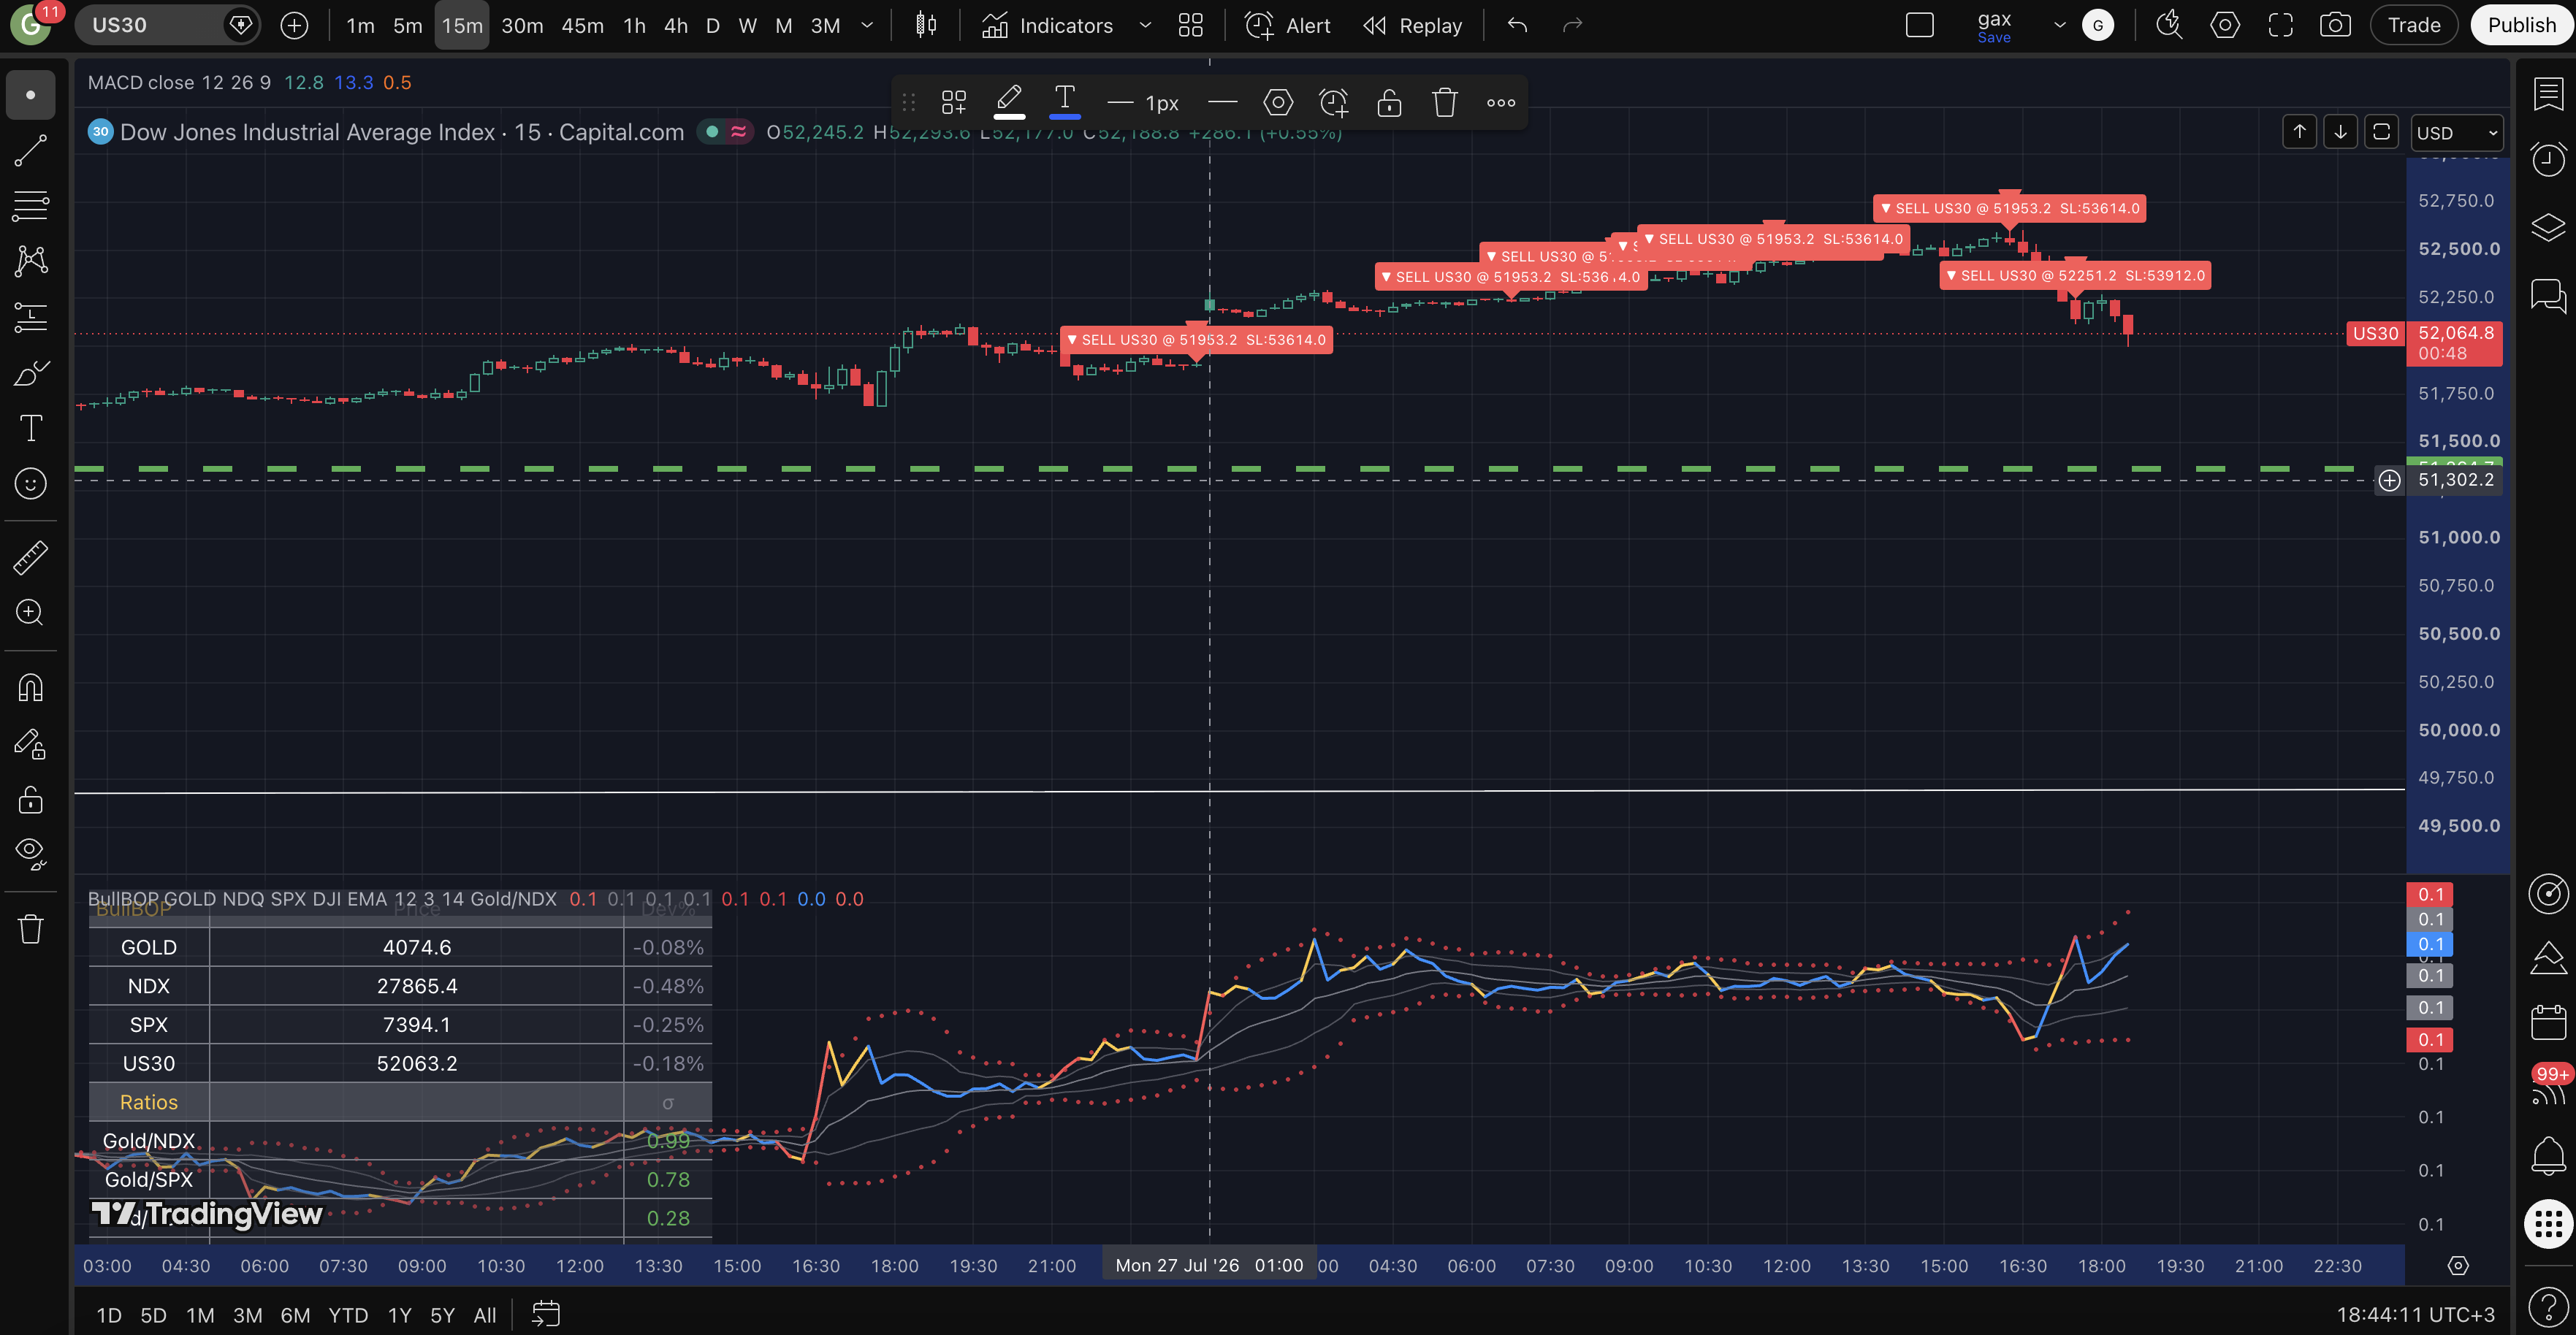Open the Fibonacci retracement tools
2576x1335 pixels.
(30, 206)
